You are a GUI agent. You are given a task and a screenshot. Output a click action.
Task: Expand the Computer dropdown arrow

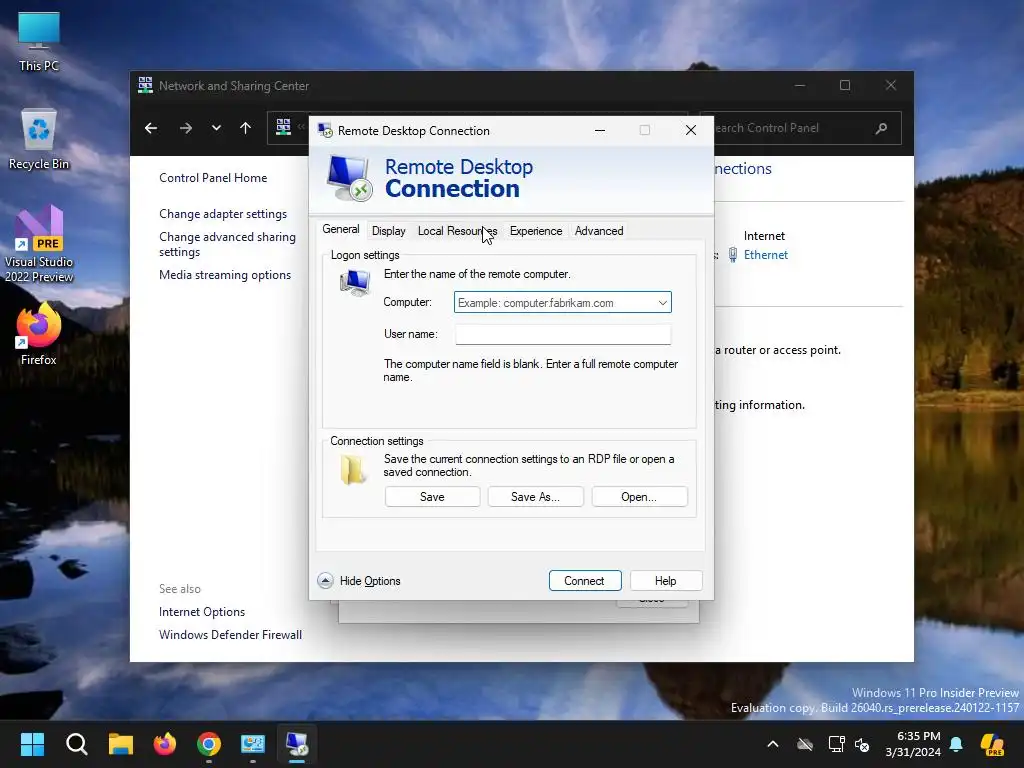pyautogui.click(x=662, y=302)
